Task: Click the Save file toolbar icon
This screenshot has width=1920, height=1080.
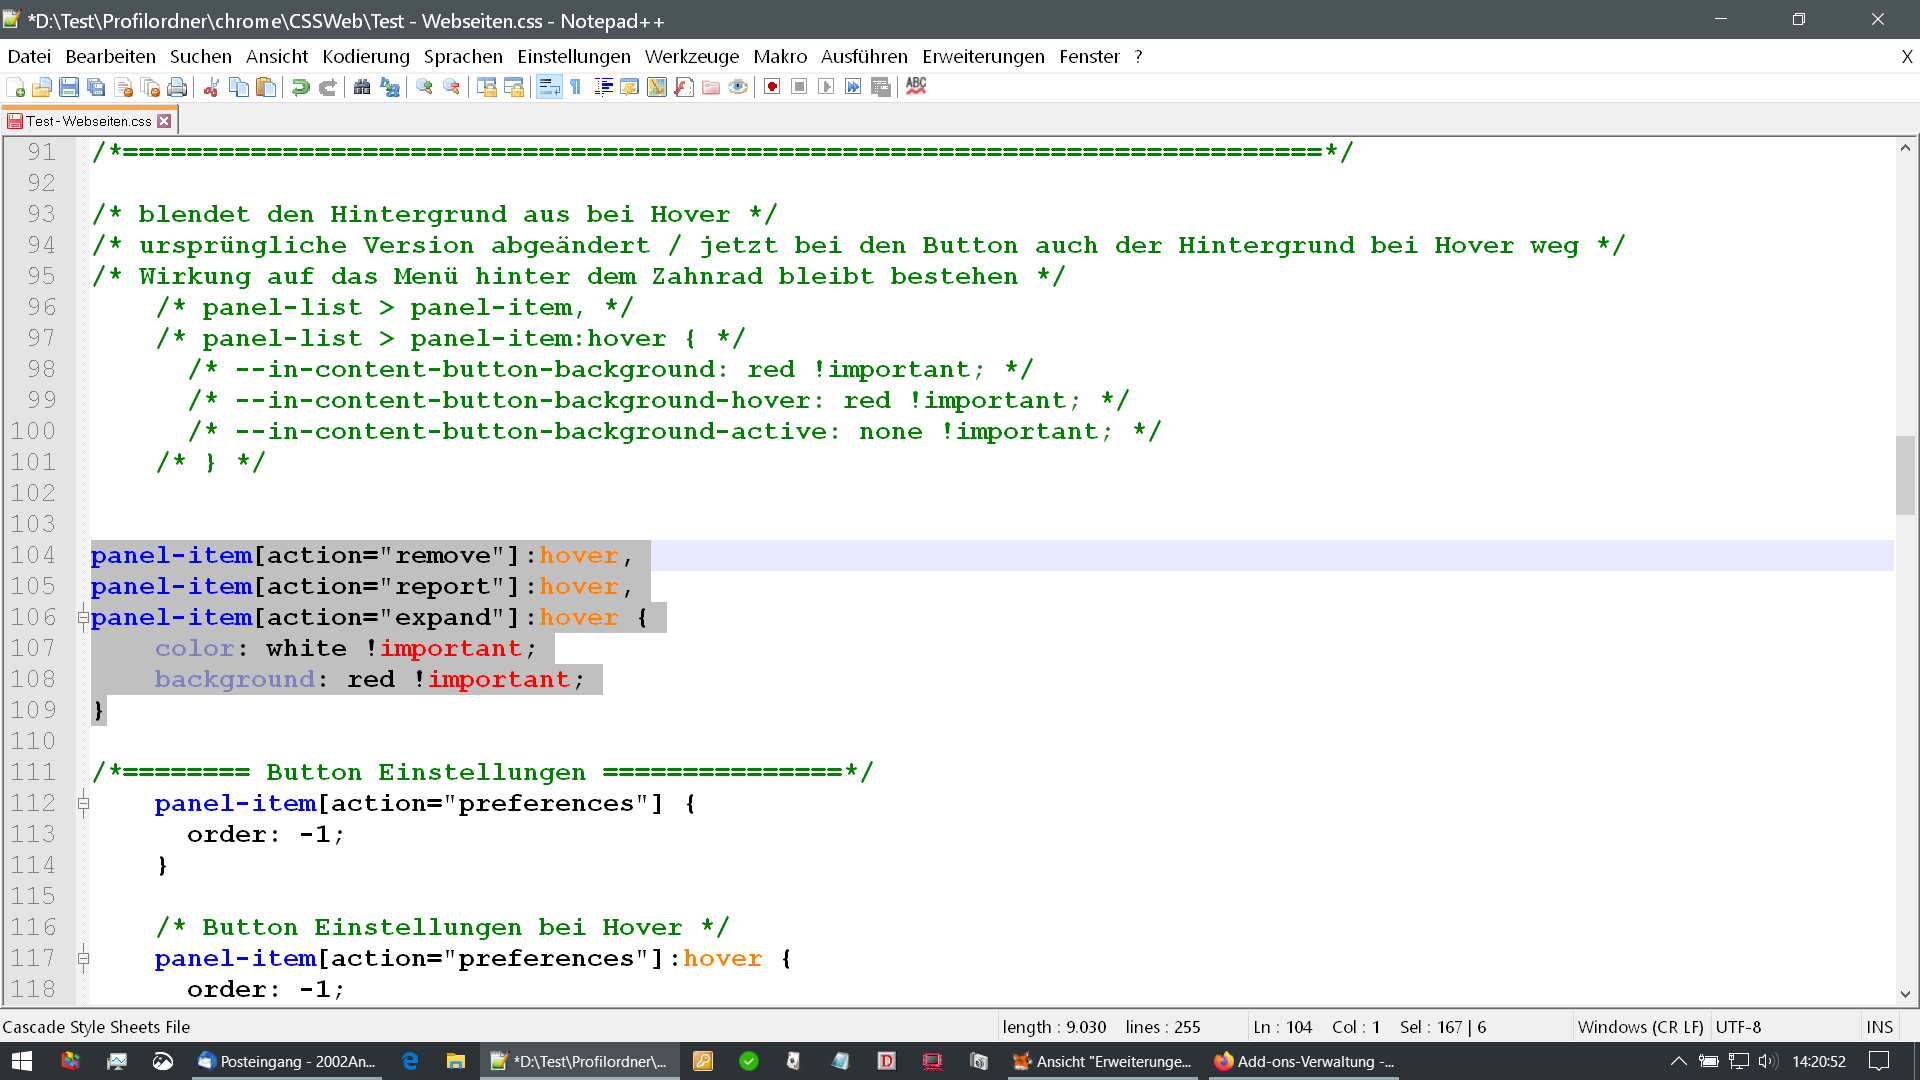Action: [x=69, y=87]
